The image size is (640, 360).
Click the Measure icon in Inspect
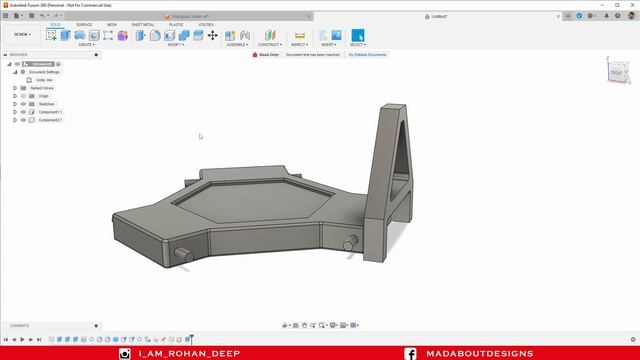pos(300,36)
